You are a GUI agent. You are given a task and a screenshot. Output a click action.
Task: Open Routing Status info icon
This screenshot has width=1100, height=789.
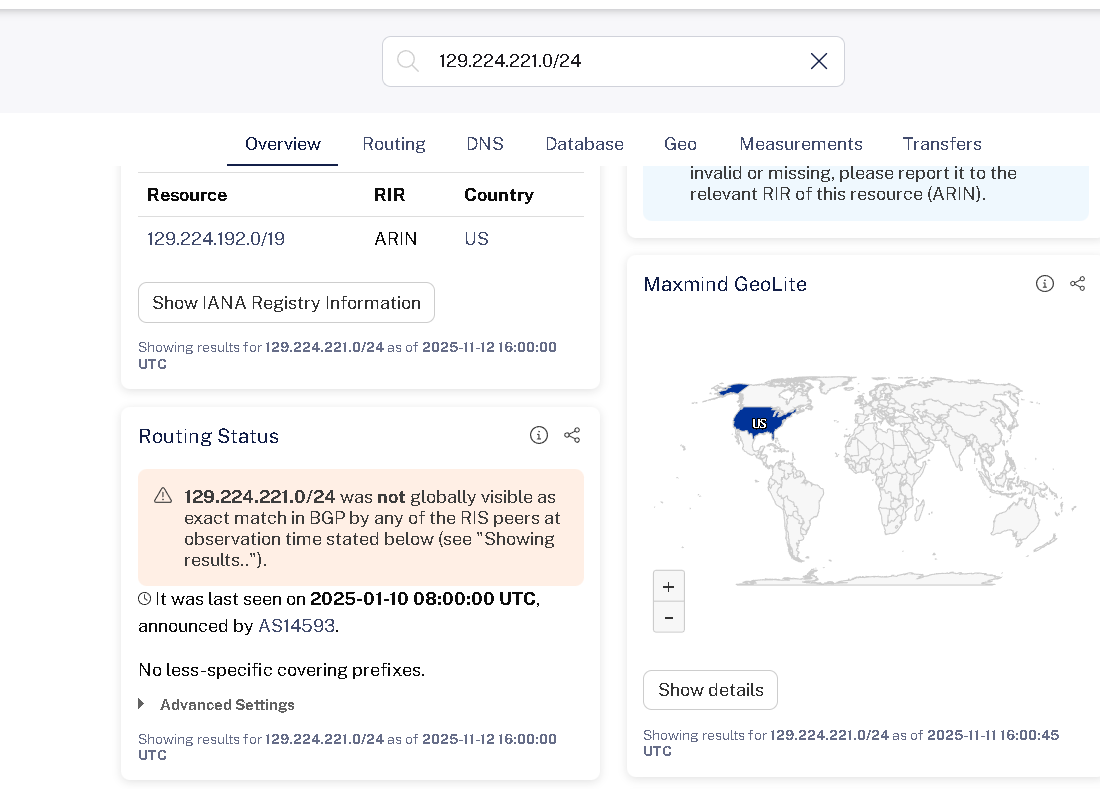coord(539,435)
